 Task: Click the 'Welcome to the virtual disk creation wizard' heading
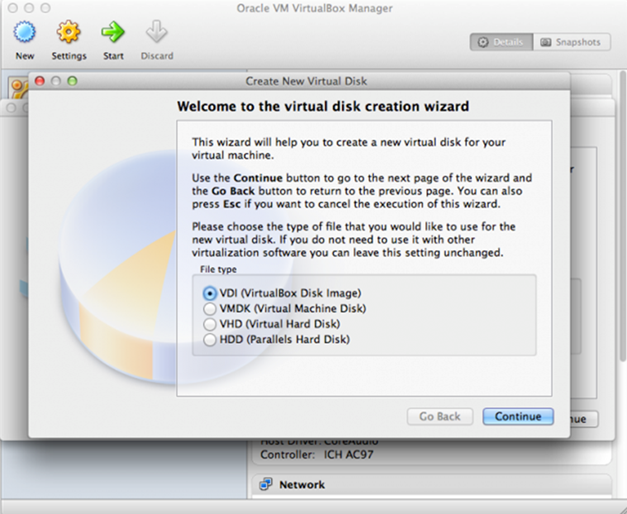[323, 106]
